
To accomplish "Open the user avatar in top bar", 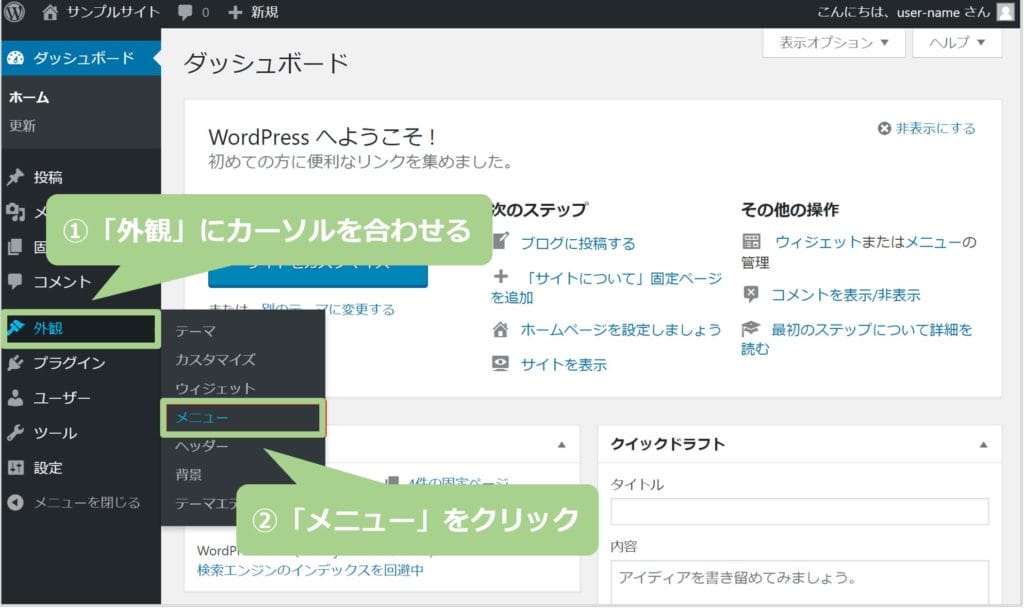I will (x=1005, y=13).
